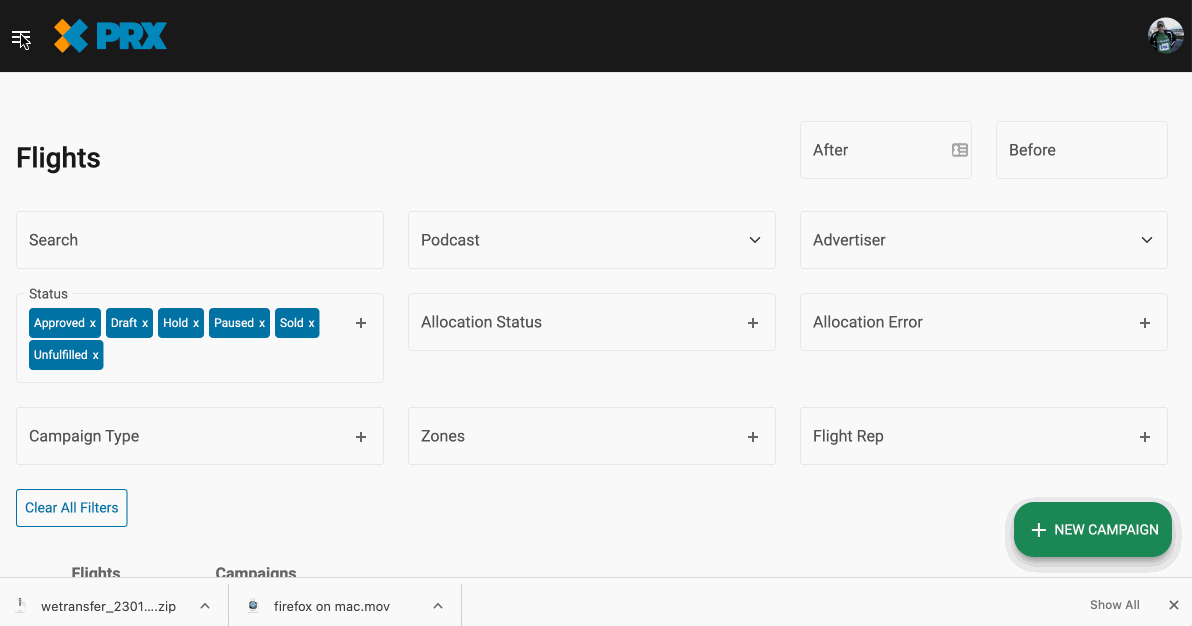Open the Podcast dropdown
1192x626 pixels.
pos(591,240)
